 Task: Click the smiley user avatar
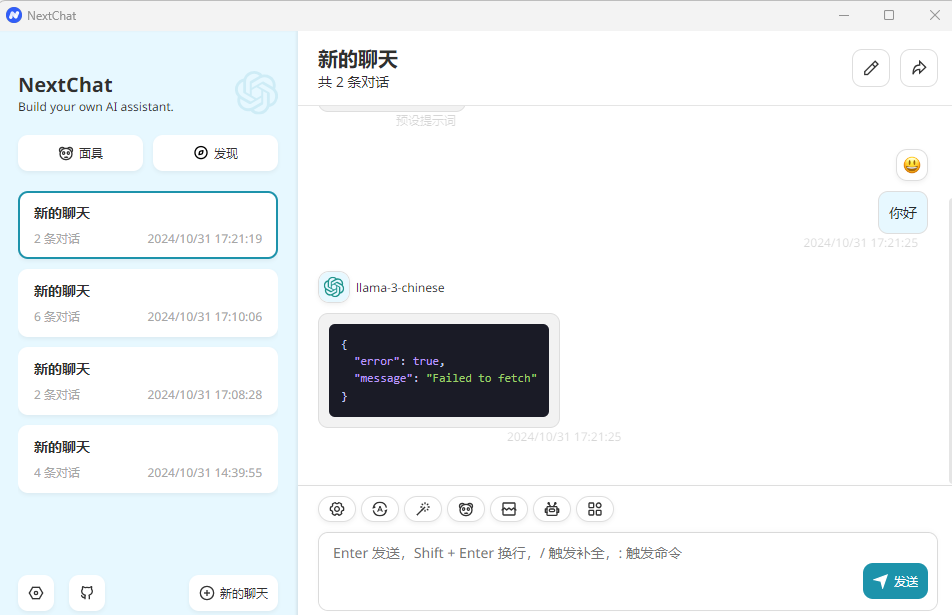(911, 165)
